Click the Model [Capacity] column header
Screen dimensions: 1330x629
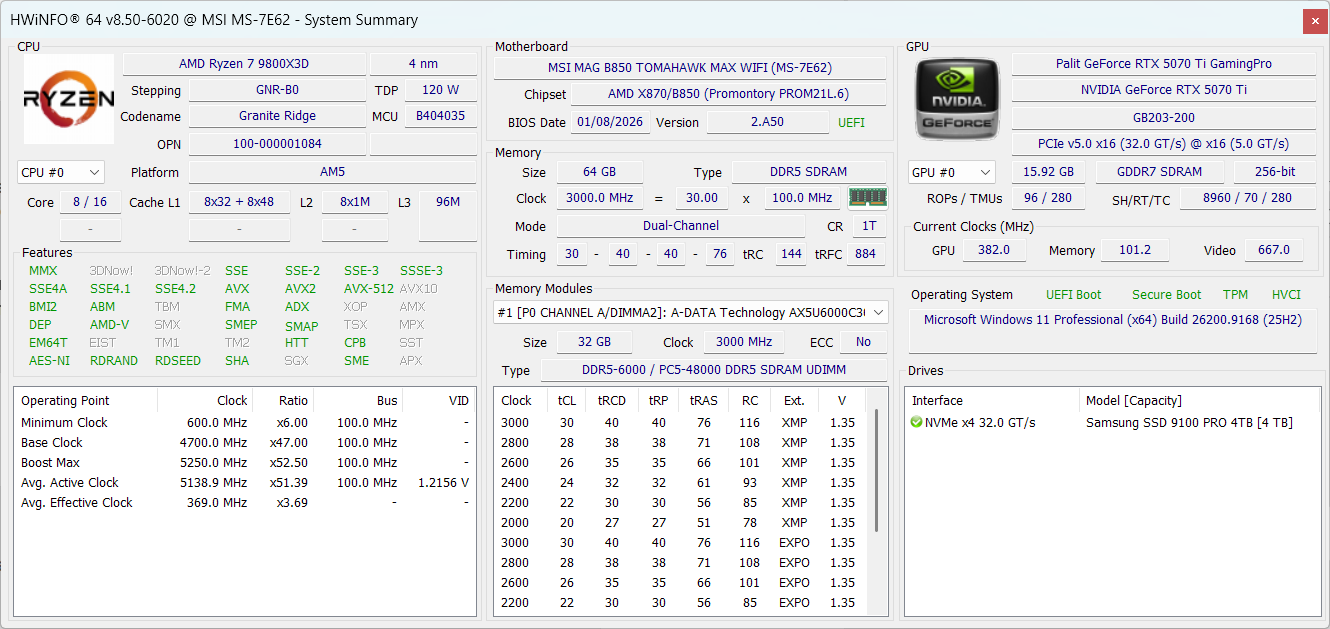pyautogui.click(x=1198, y=400)
